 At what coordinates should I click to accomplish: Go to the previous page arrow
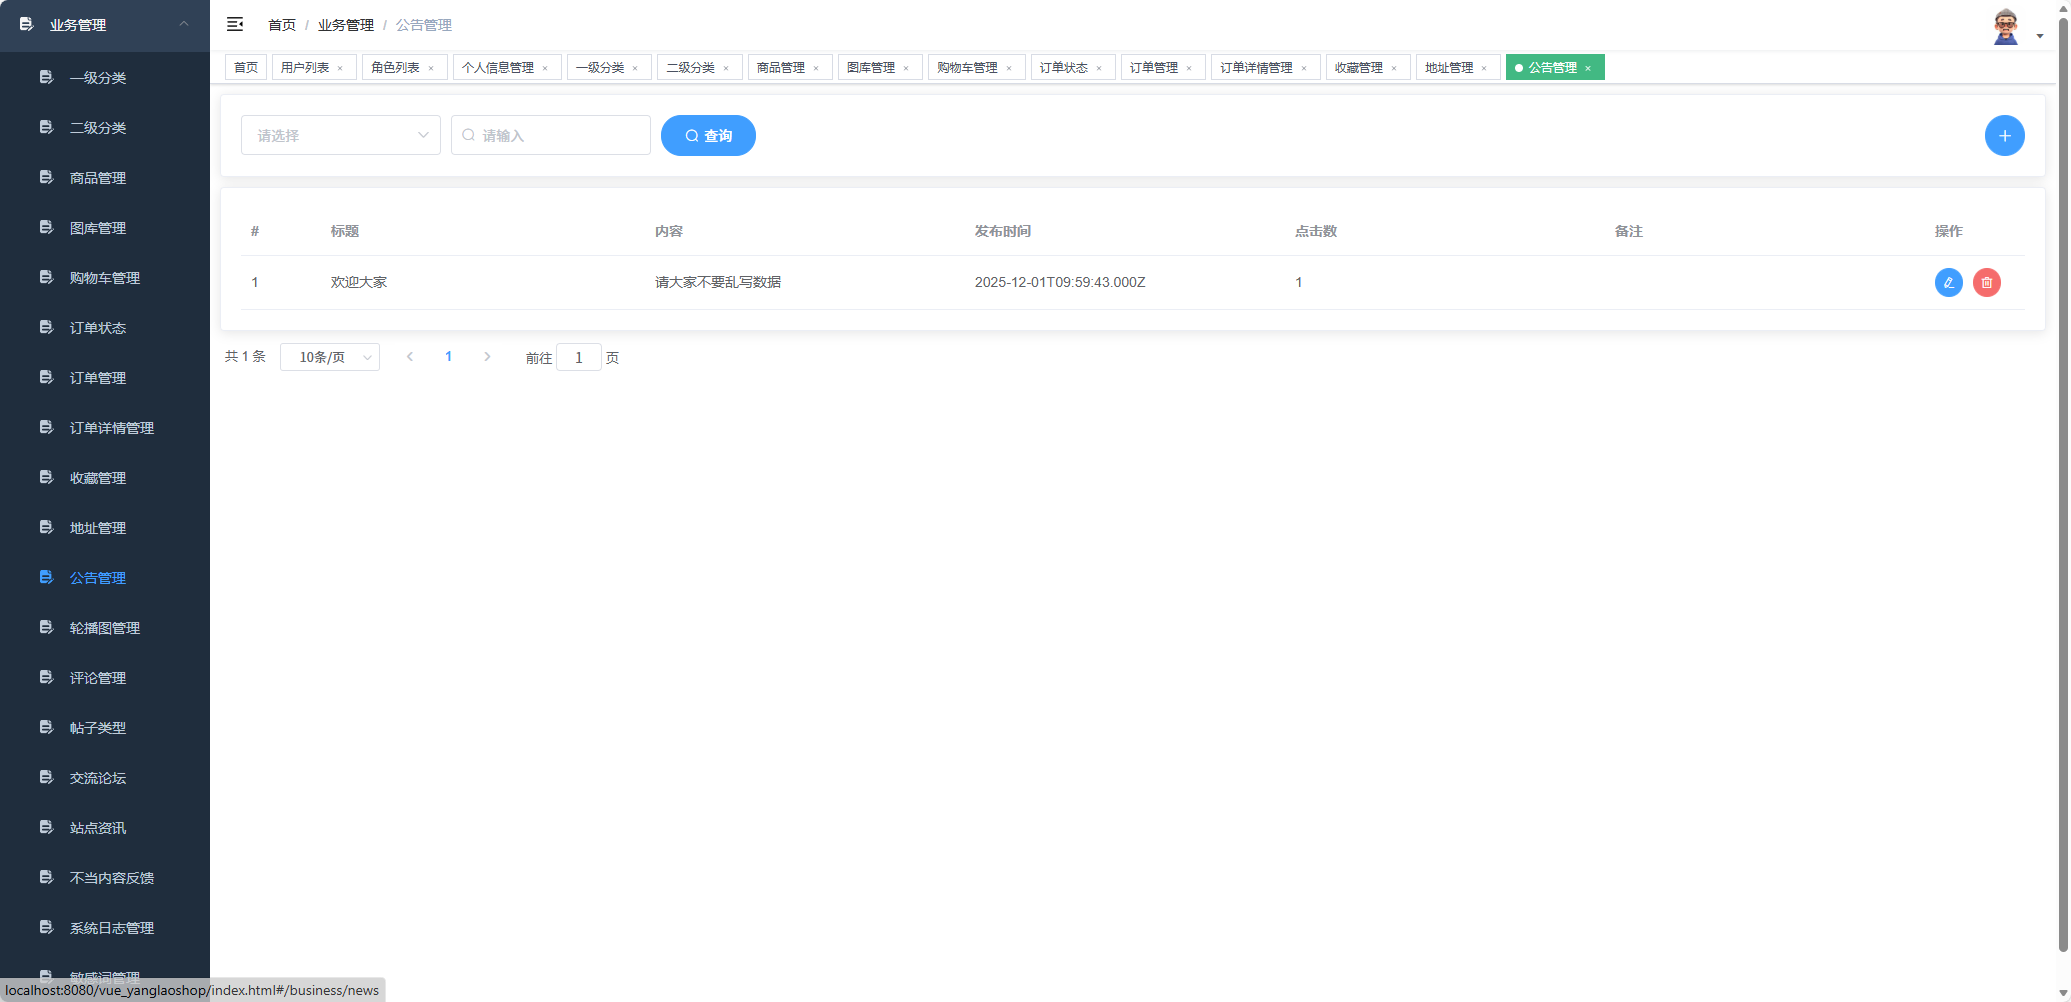pyautogui.click(x=410, y=357)
